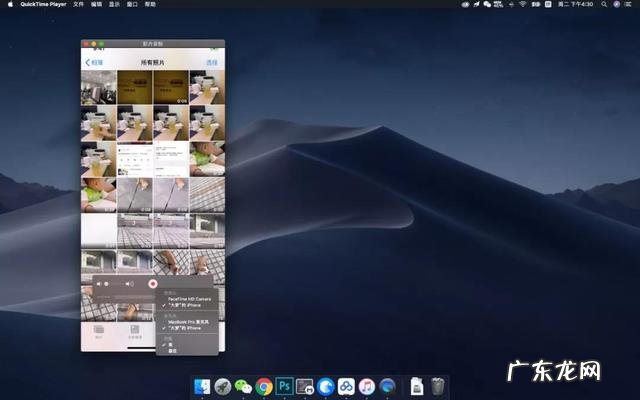
Task: Open Finder from the dock
Action: click(x=203, y=385)
